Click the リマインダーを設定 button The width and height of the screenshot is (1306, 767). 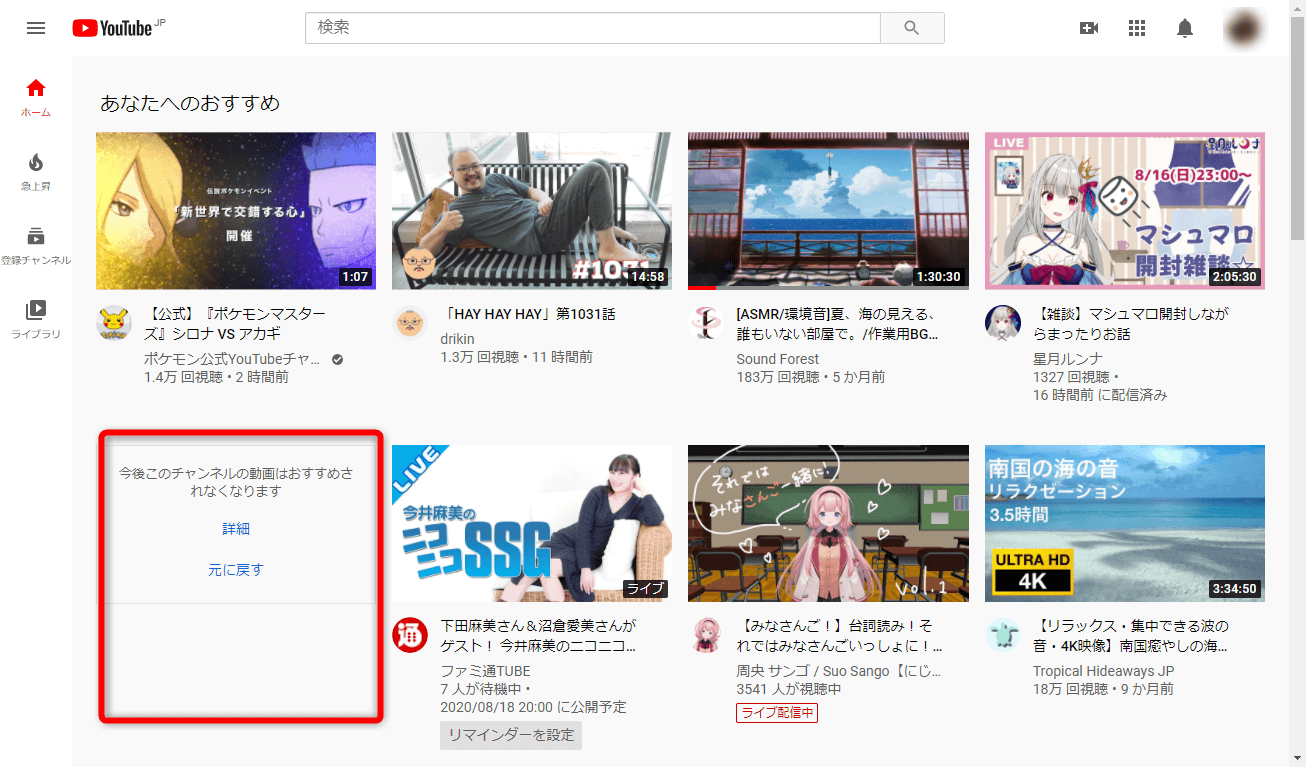[x=511, y=735]
